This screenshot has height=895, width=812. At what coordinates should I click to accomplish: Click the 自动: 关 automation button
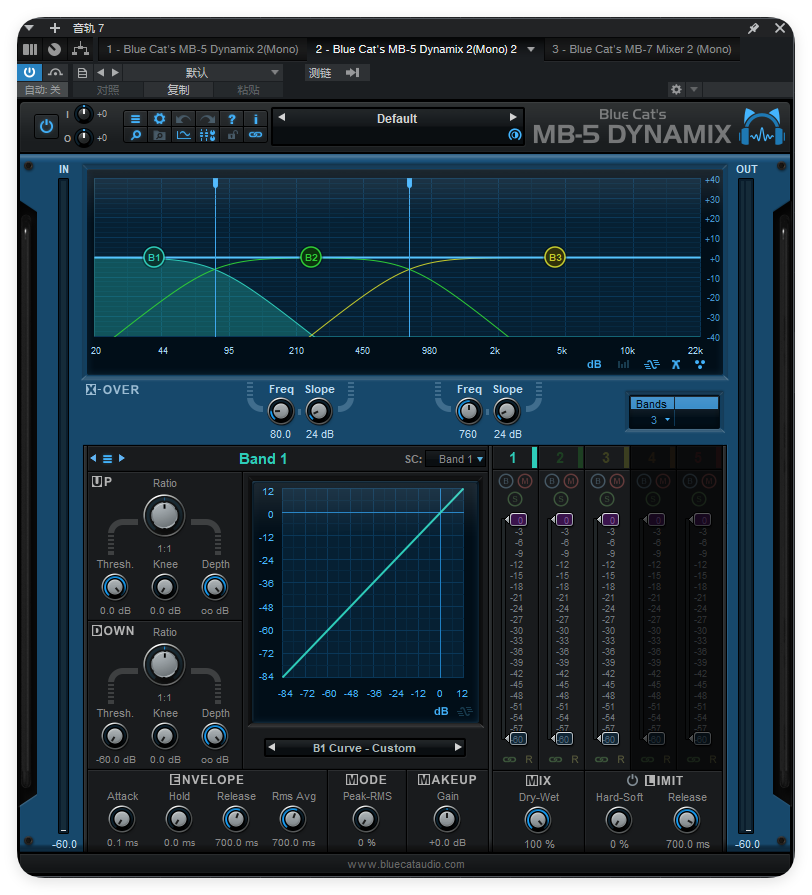tap(43, 90)
